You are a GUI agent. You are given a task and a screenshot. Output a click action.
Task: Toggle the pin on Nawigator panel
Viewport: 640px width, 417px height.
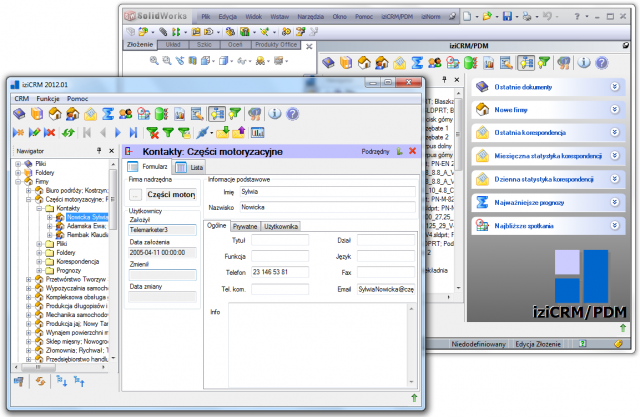[99, 151]
